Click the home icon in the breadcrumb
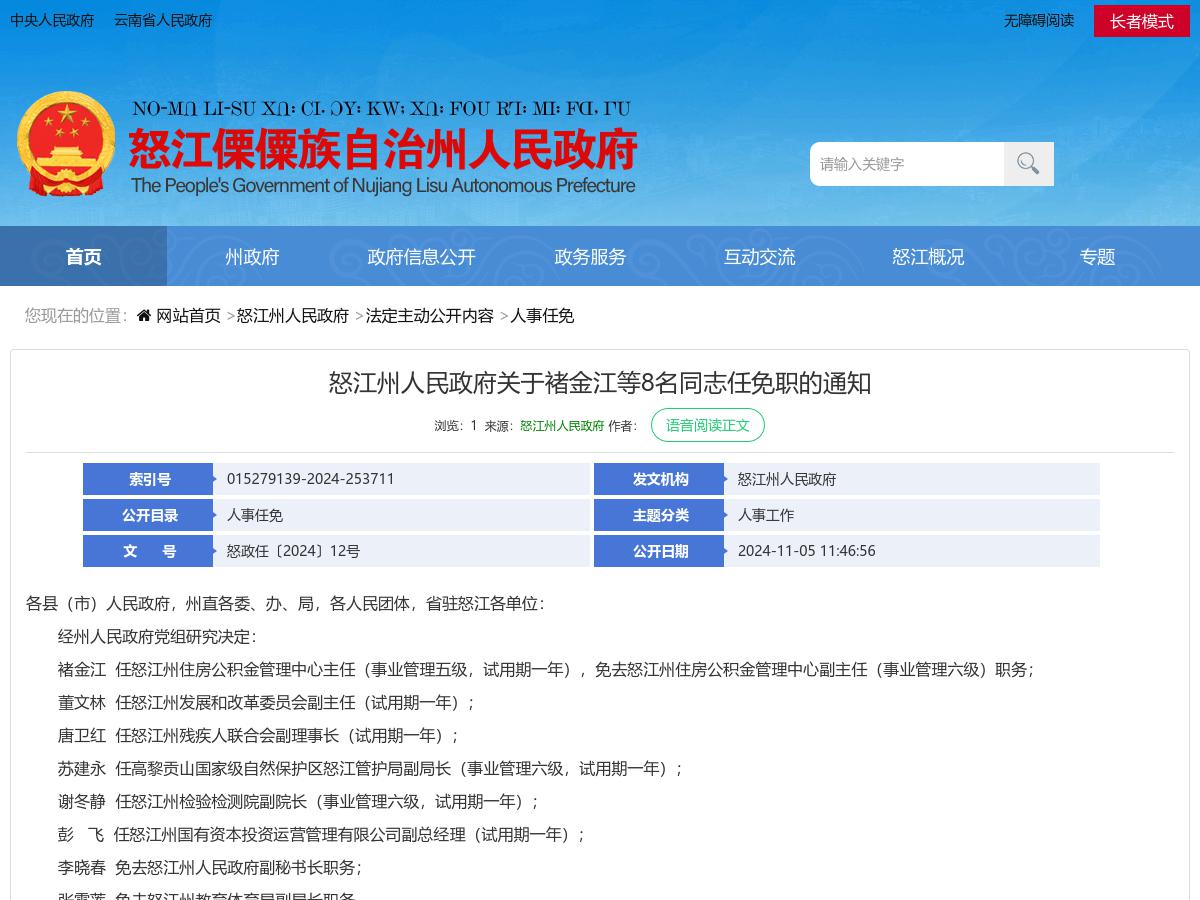Image resolution: width=1200 pixels, height=900 pixels. tap(143, 315)
